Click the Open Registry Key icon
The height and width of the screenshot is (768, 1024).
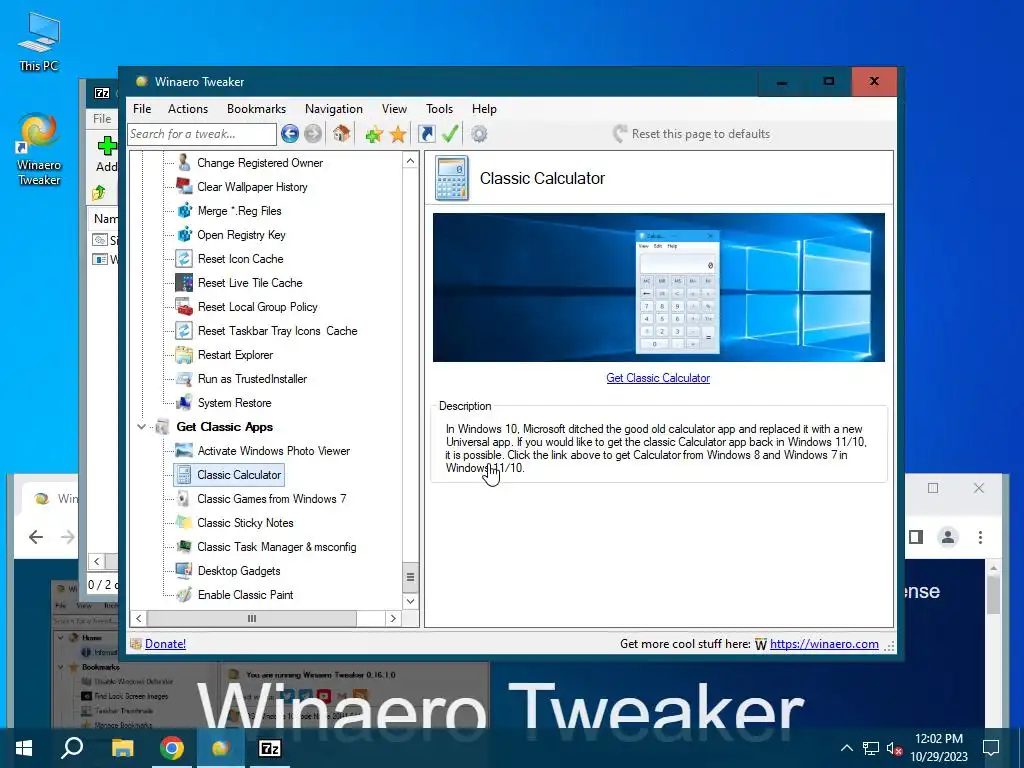(x=184, y=234)
